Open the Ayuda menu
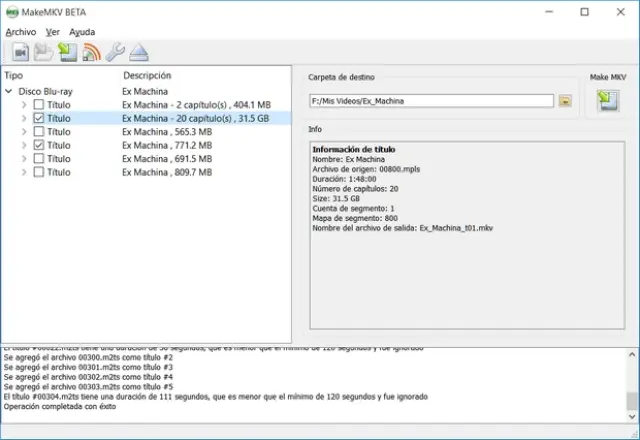This screenshot has height=440, width=640. [82, 32]
